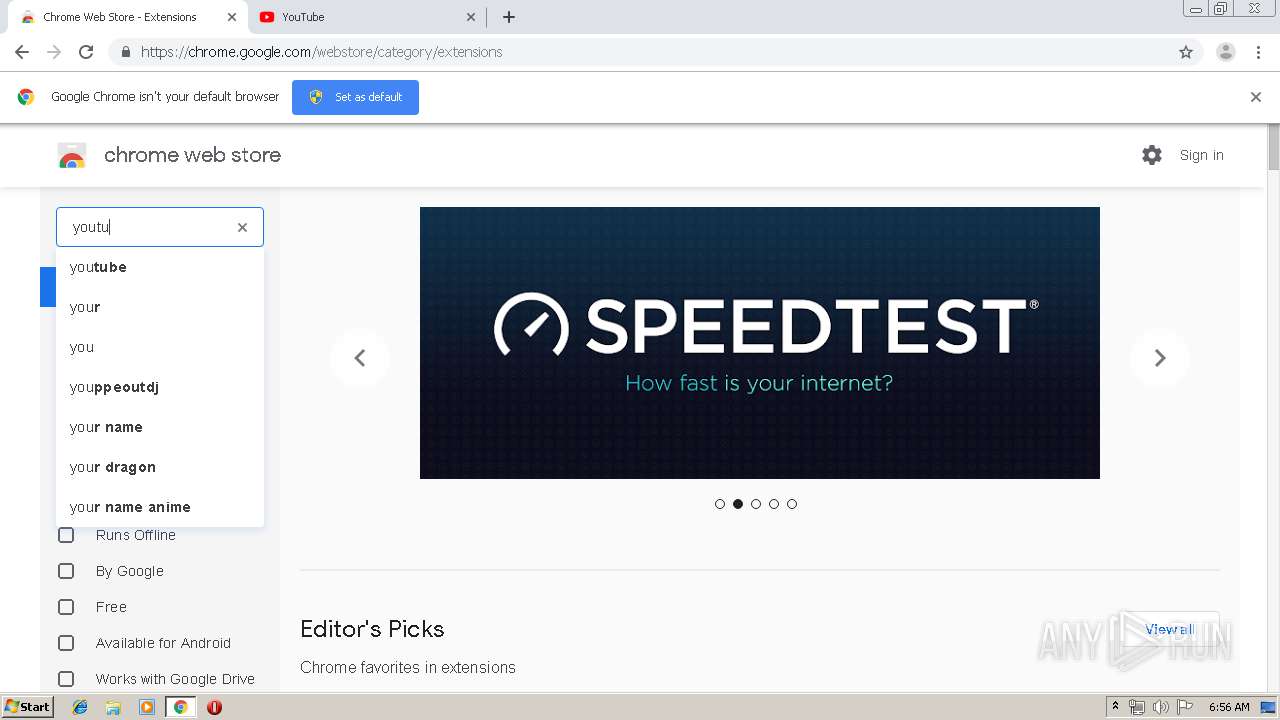The width and height of the screenshot is (1280, 720).
Task: Toggle Available for Android checkbox
Action: [66, 643]
